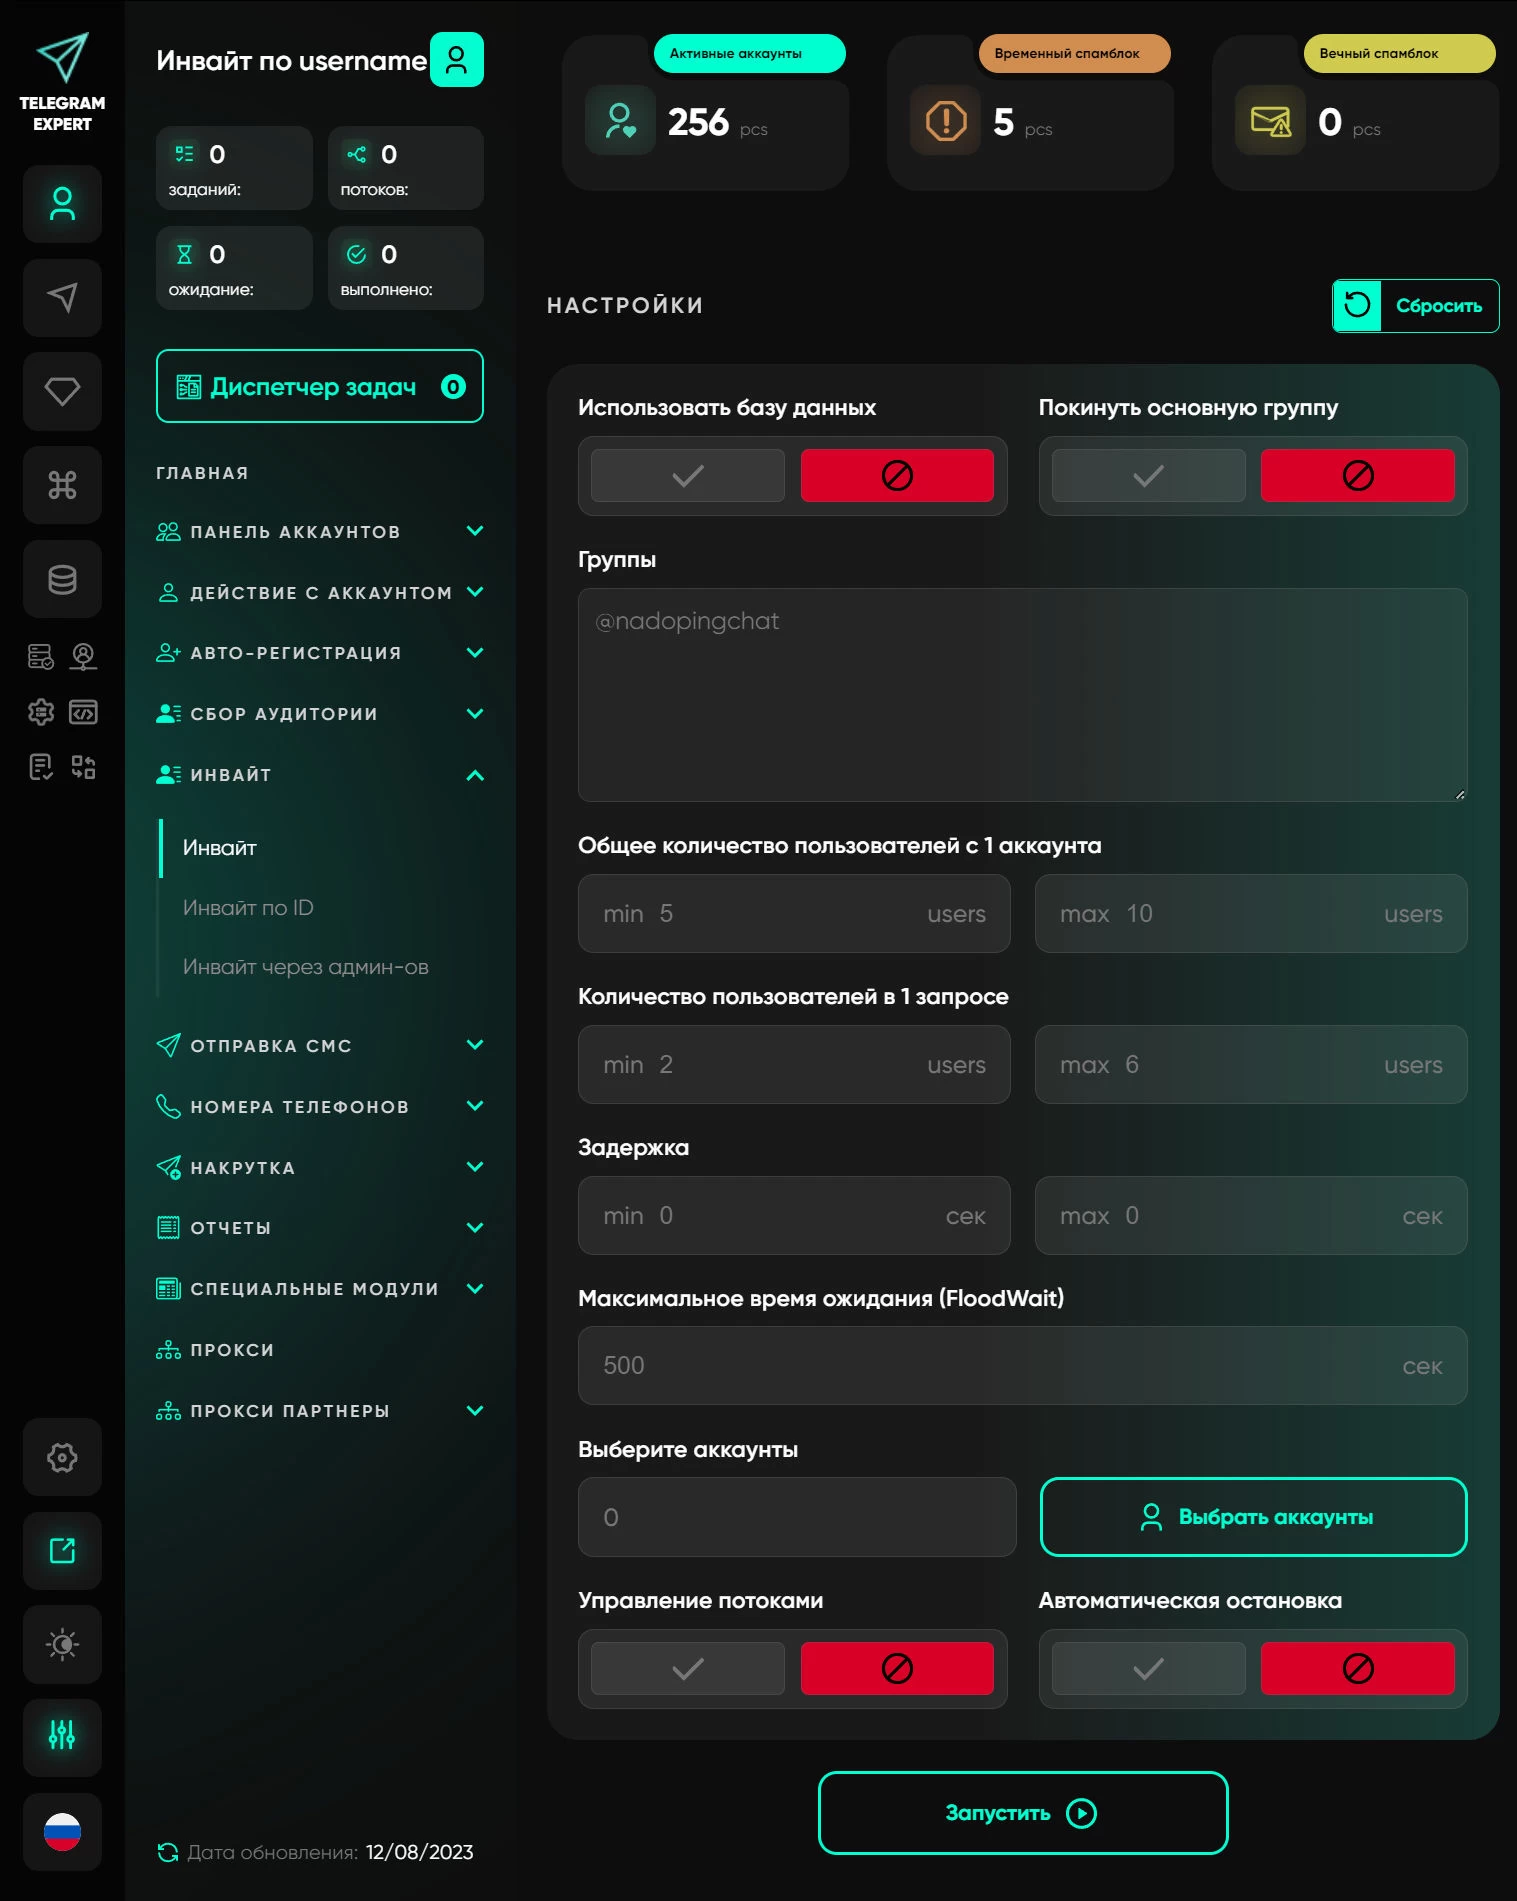Click the refresh icon by update date

tap(168, 1852)
